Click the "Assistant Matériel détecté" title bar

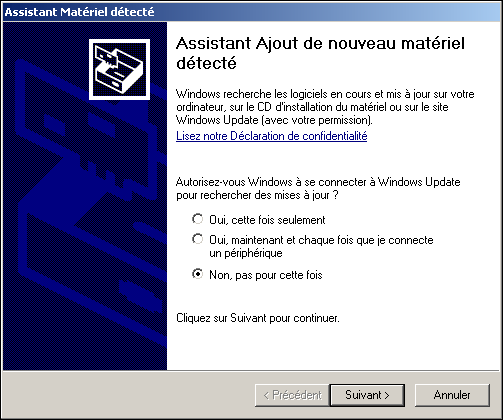click(x=251, y=12)
